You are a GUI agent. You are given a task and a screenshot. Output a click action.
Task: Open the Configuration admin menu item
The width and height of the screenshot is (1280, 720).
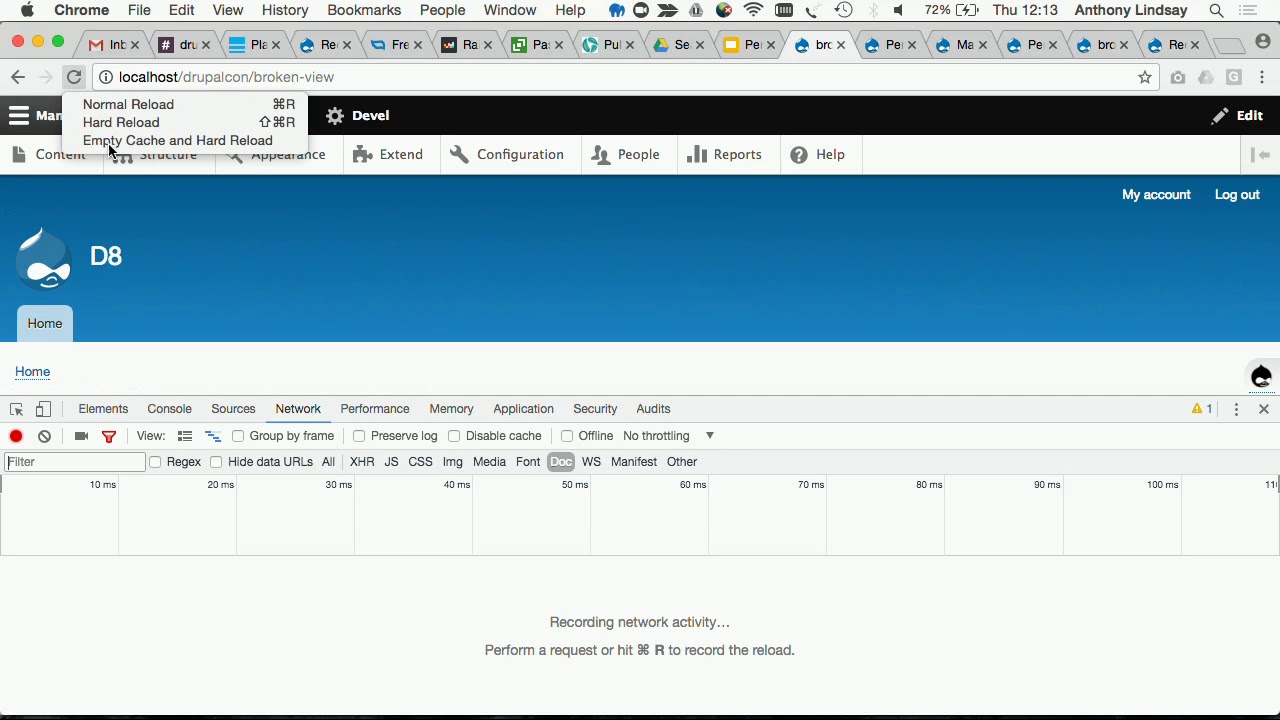507,155
